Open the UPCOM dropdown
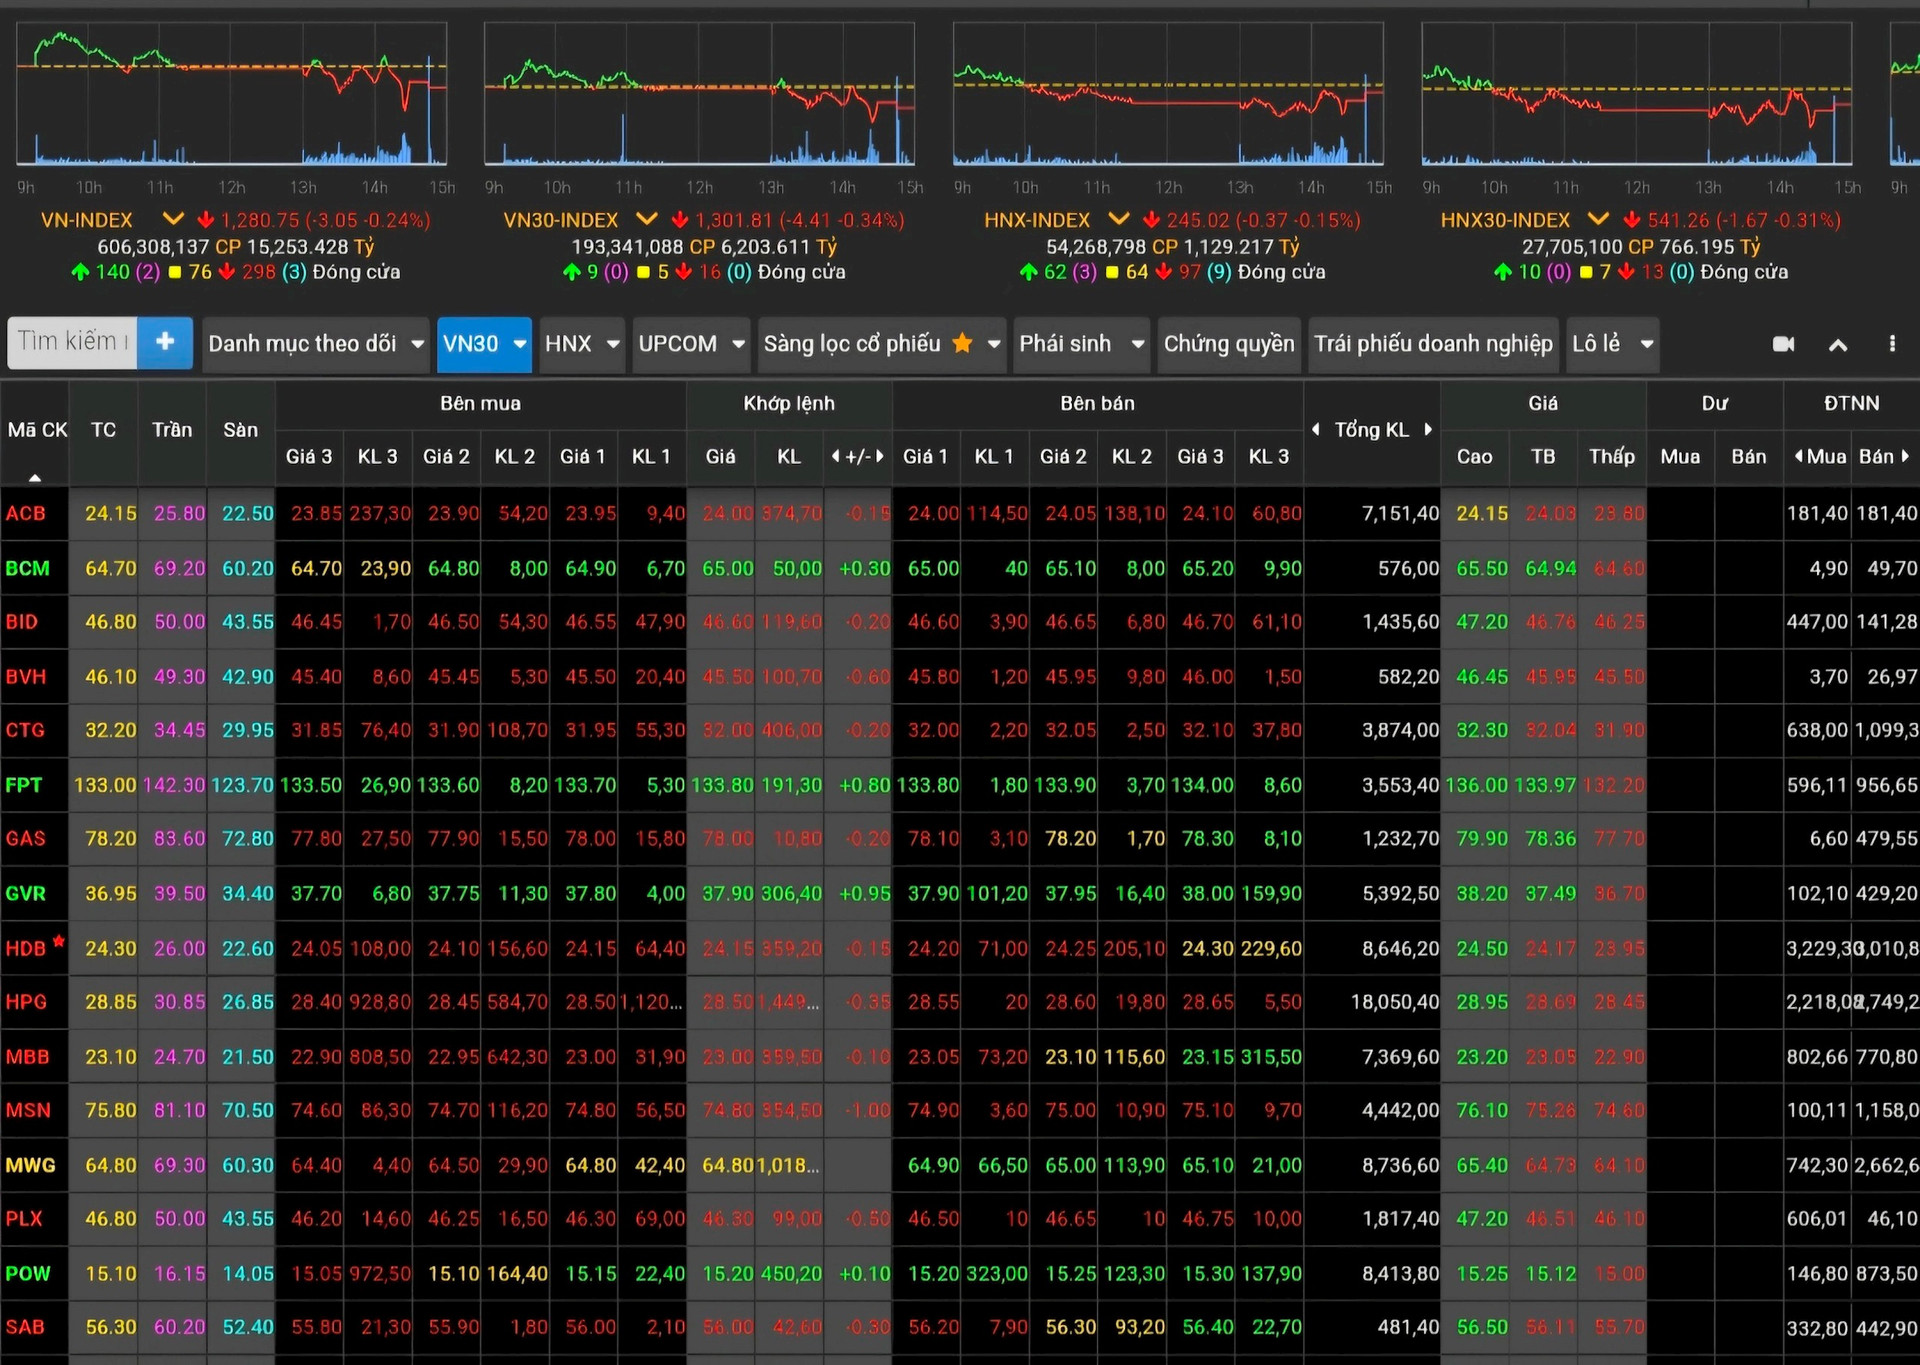 coord(691,343)
